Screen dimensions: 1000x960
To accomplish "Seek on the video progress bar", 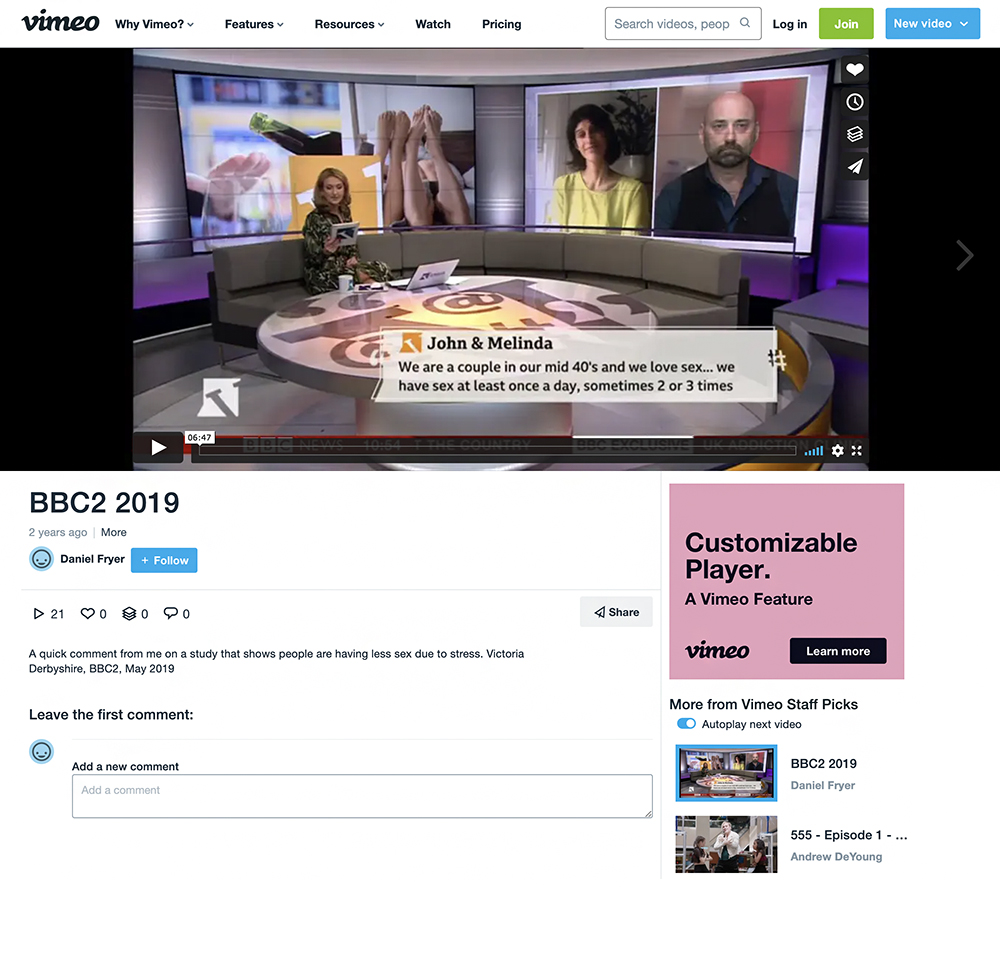I will point(497,450).
